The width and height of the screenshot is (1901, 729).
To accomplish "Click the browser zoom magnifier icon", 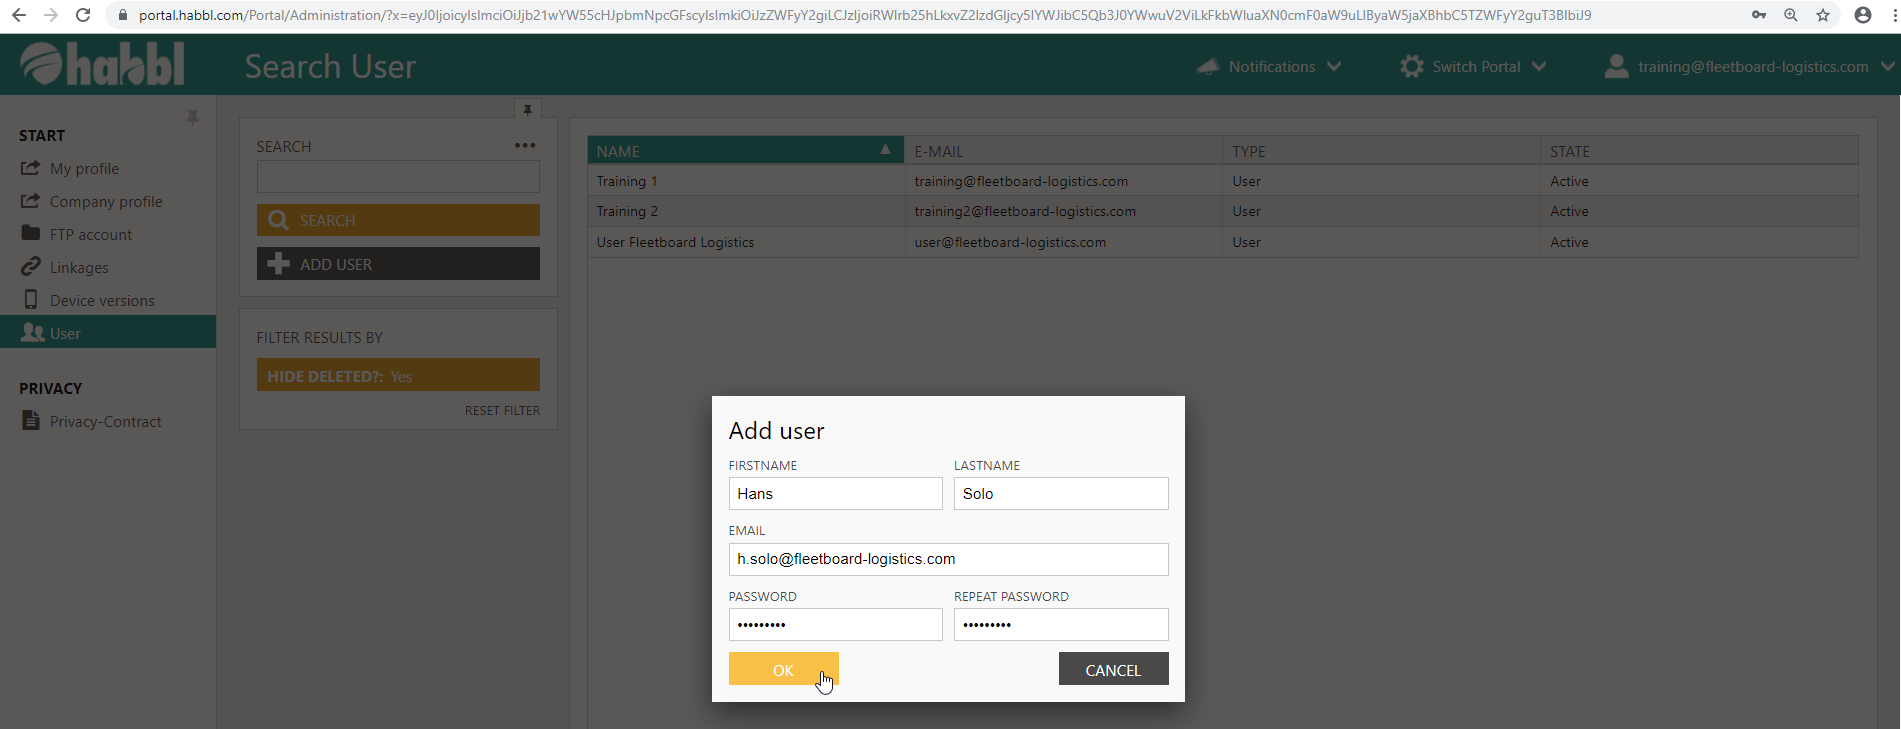I will 1791,15.
